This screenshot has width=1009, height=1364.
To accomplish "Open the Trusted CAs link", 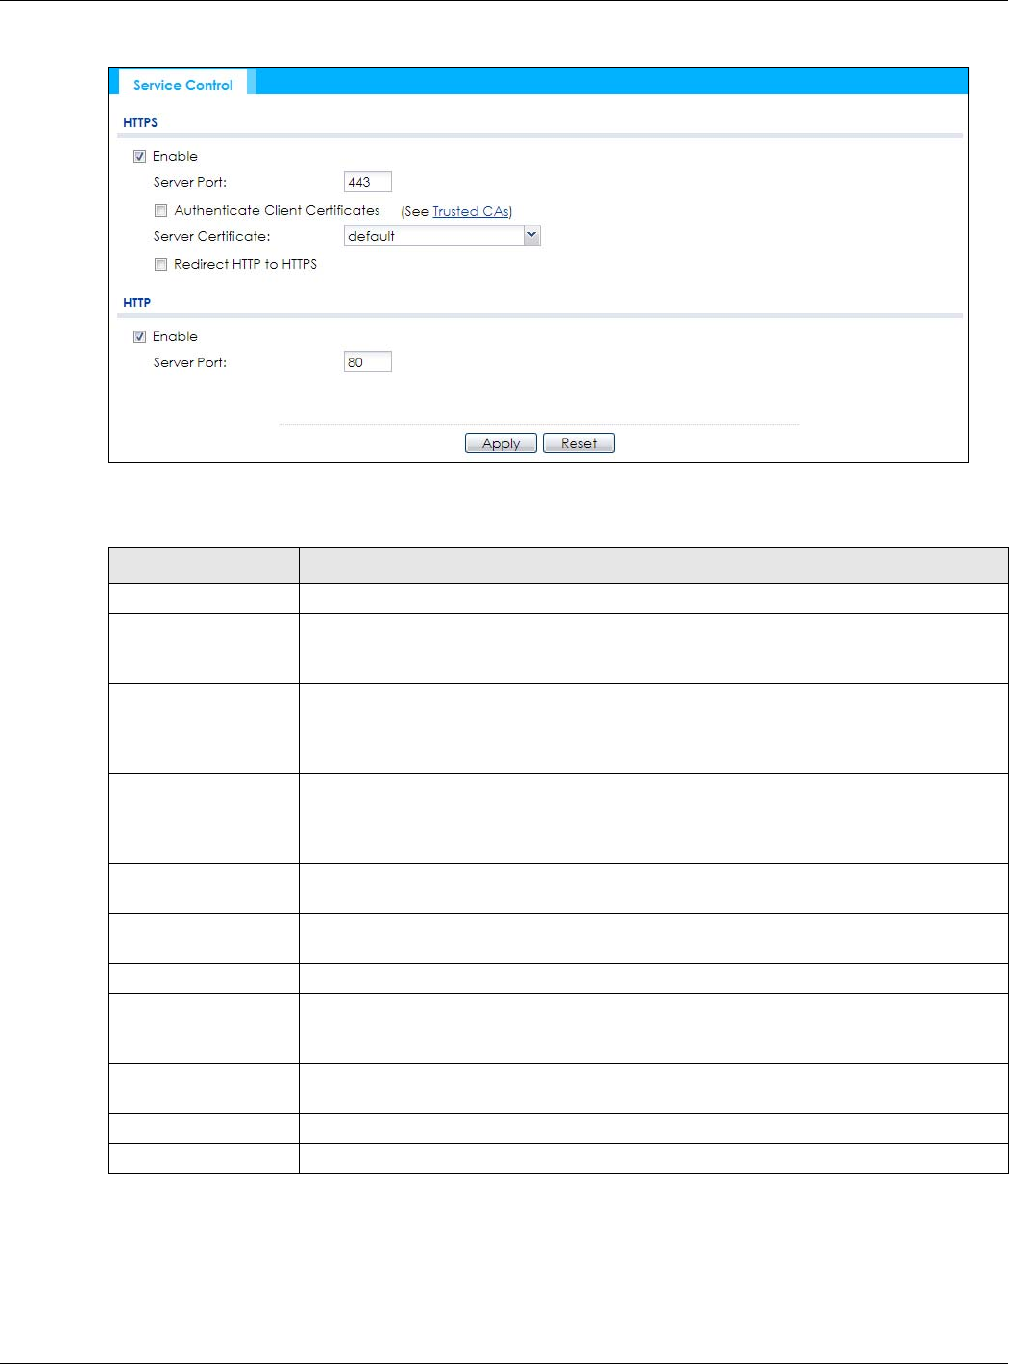I will [x=470, y=211].
